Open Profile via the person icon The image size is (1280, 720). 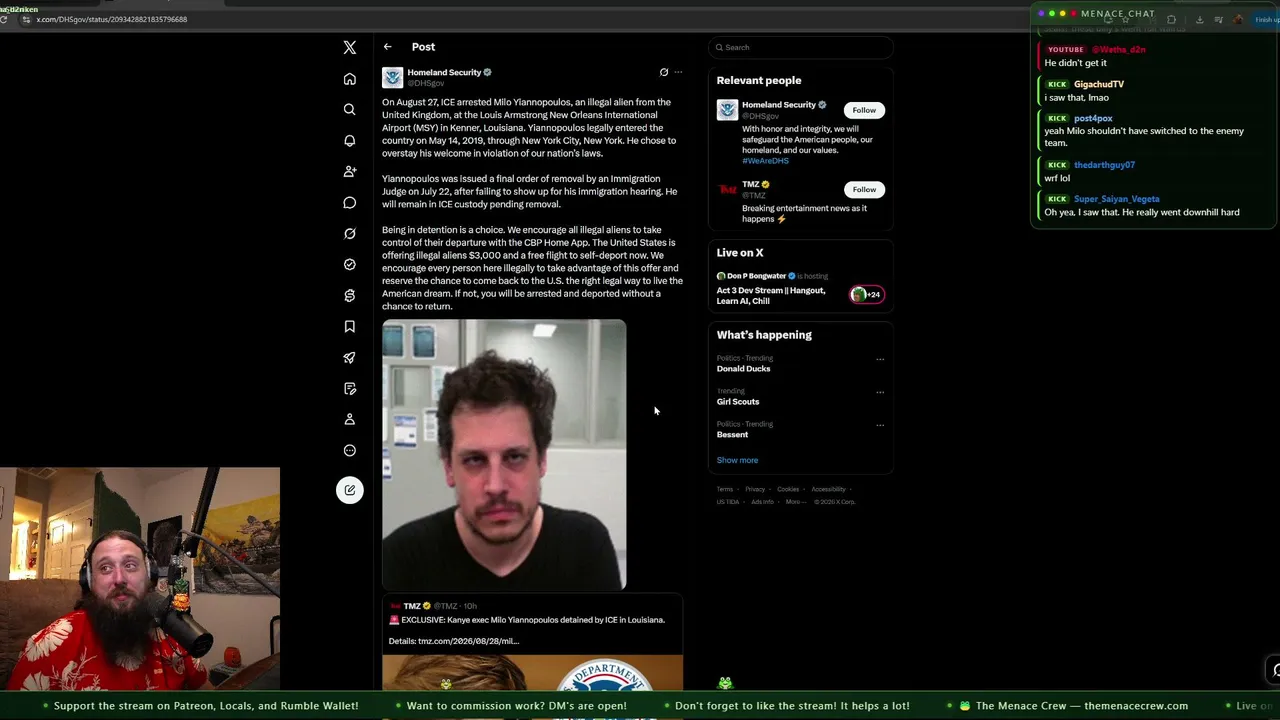pyautogui.click(x=350, y=420)
